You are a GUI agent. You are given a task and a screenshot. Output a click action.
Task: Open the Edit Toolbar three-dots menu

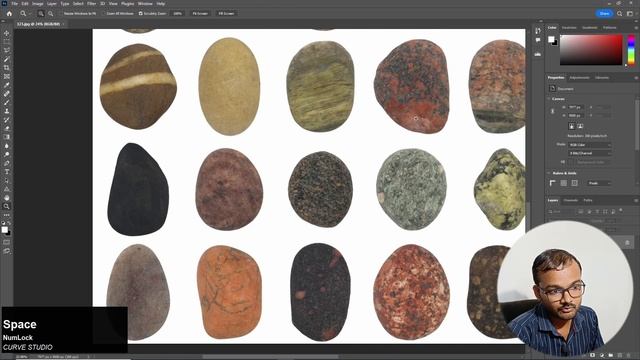click(7, 215)
